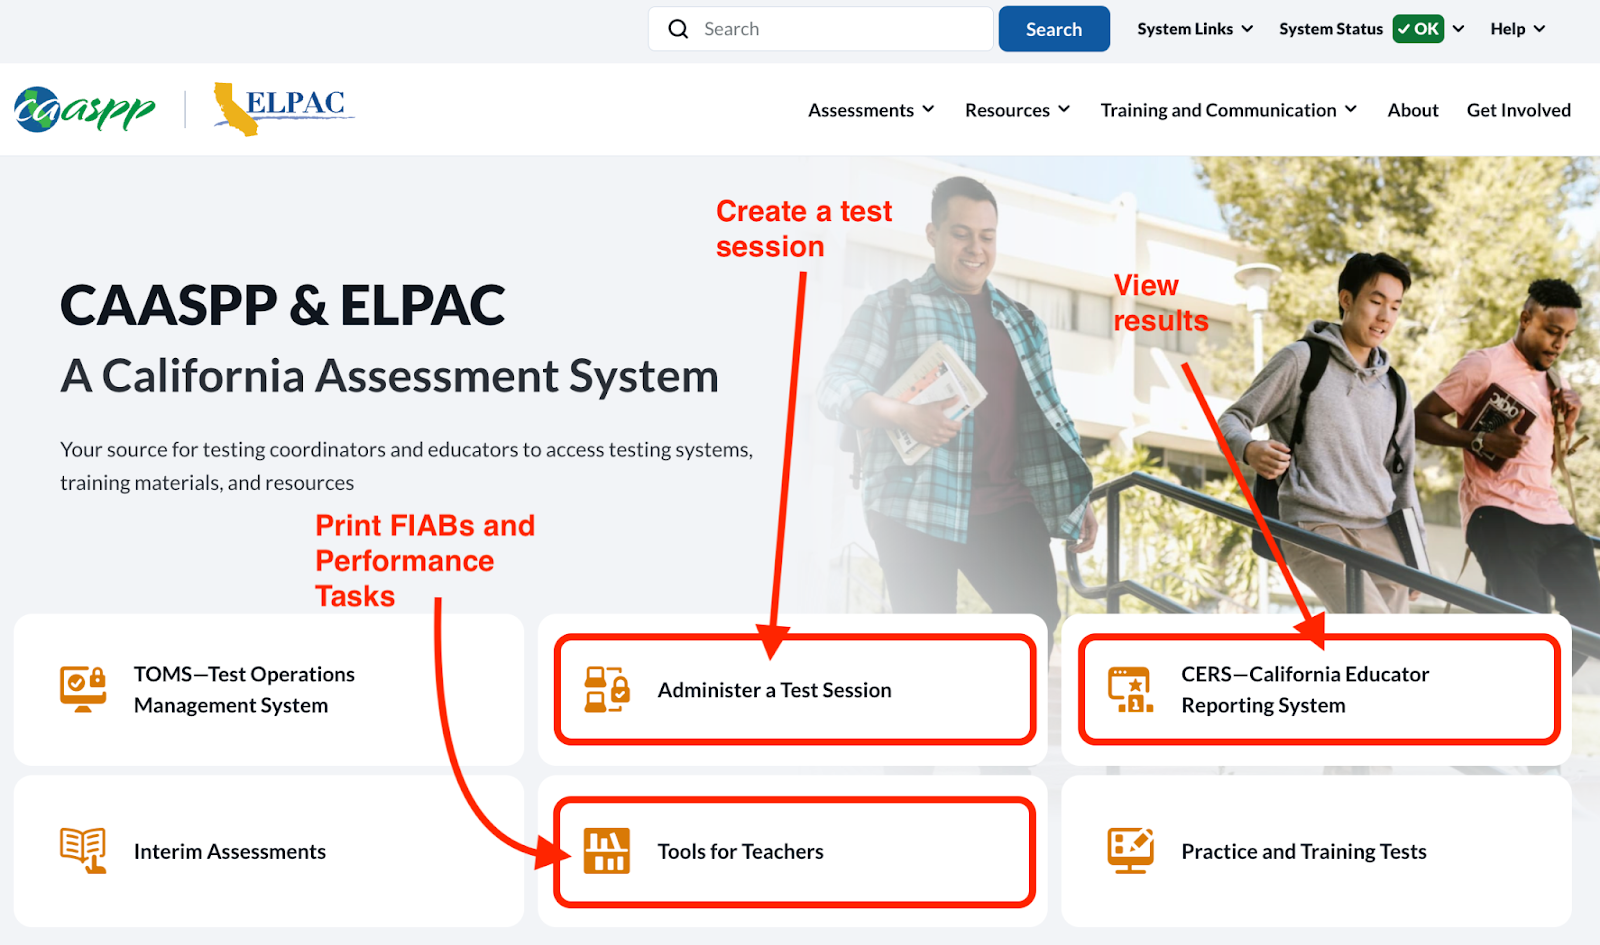The height and width of the screenshot is (945, 1600).
Task: Click the A California Assessment System subtitle
Action: coord(389,377)
